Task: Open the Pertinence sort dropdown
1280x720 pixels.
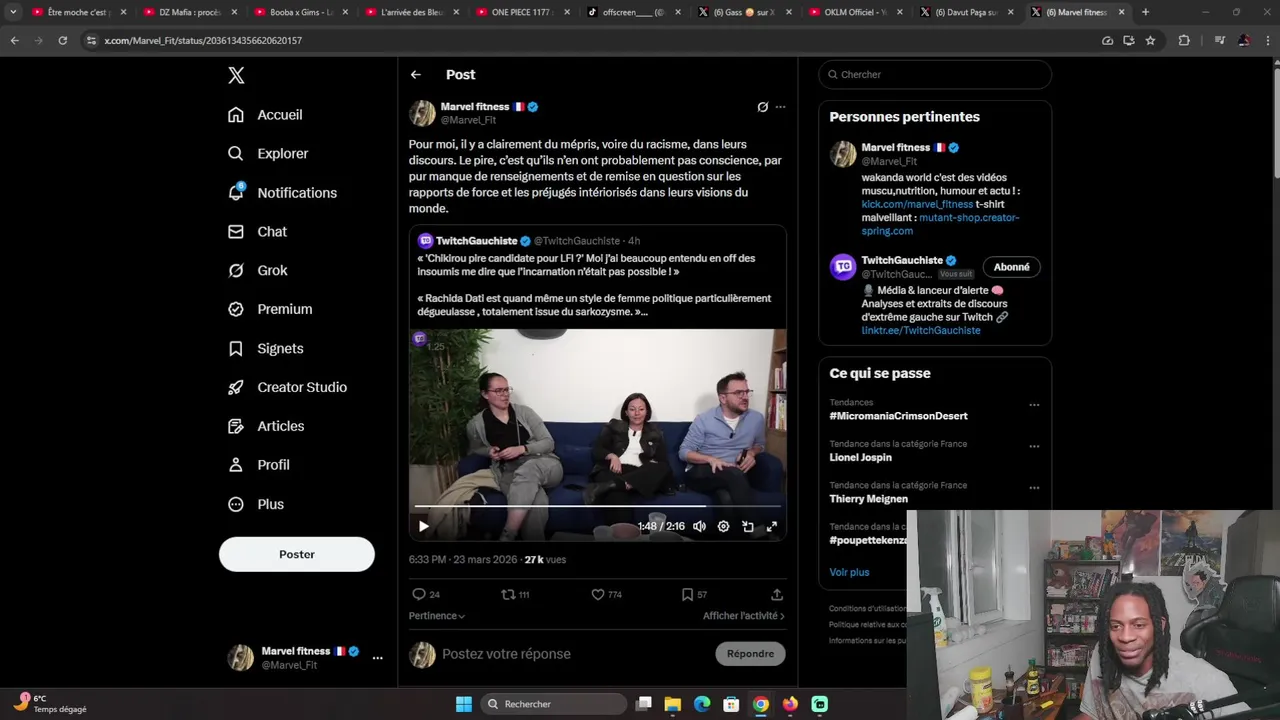Action: click(437, 616)
